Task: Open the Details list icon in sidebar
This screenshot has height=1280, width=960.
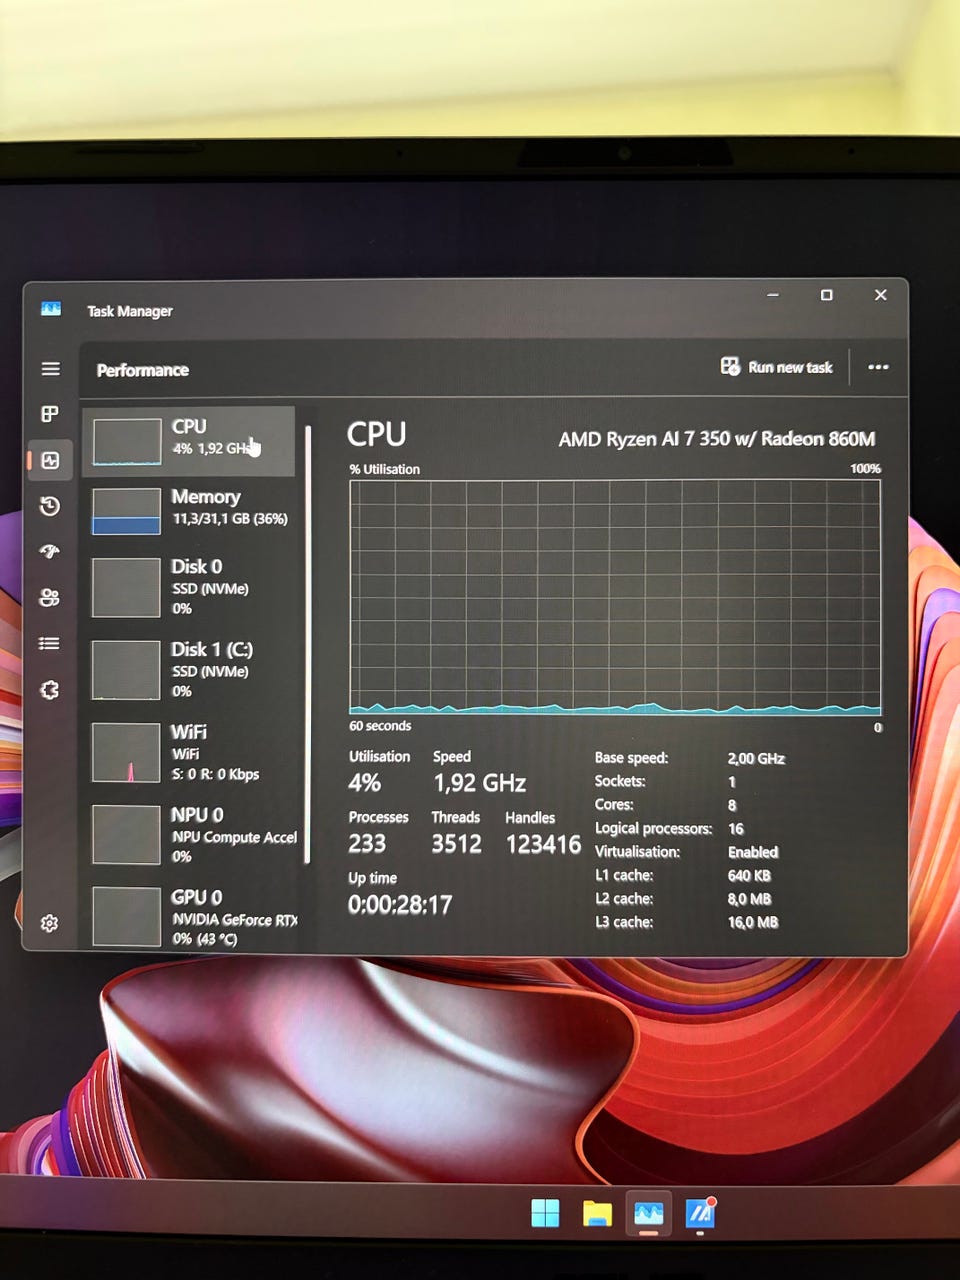Action: [49, 643]
